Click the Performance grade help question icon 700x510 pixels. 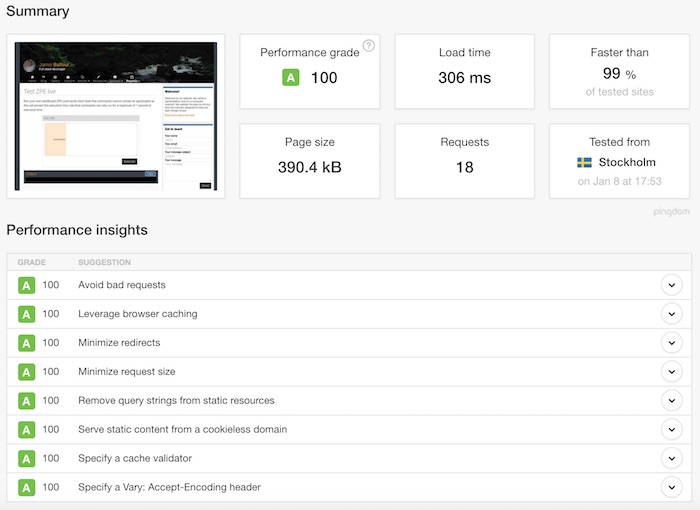[x=368, y=46]
